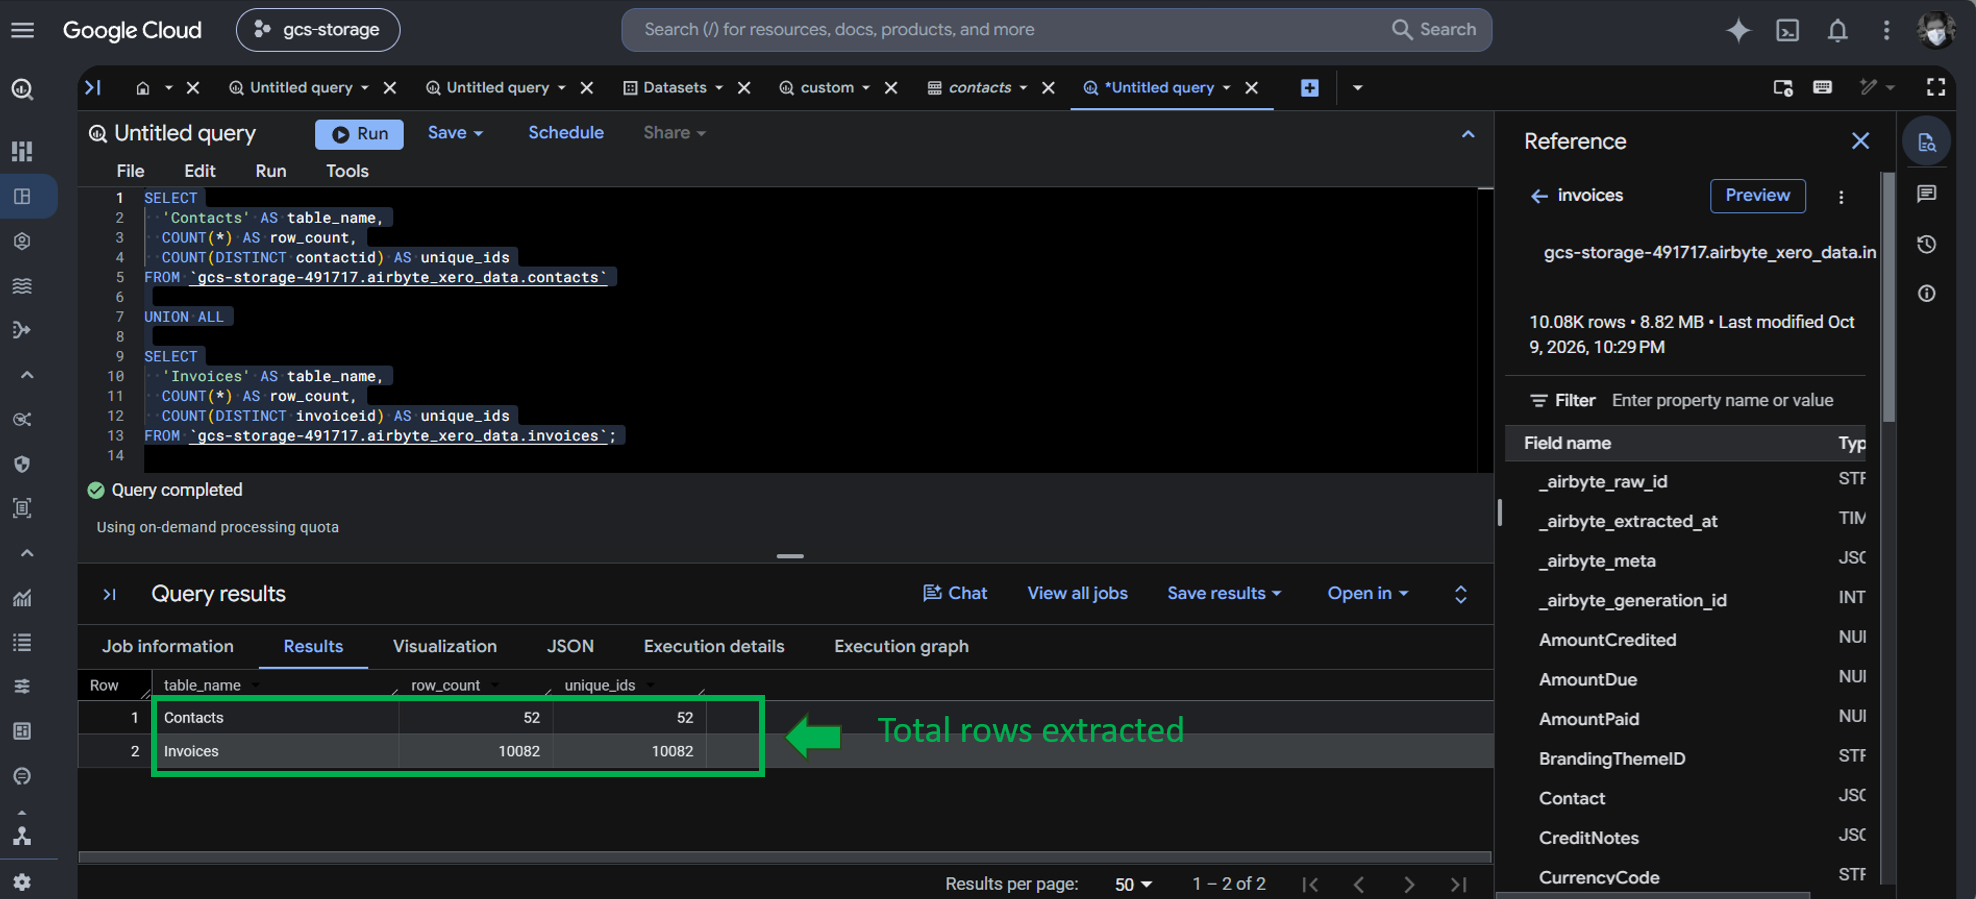Image resolution: width=1976 pixels, height=899 pixels.
Task: View all jobs link
Action: coord(1077,594)
